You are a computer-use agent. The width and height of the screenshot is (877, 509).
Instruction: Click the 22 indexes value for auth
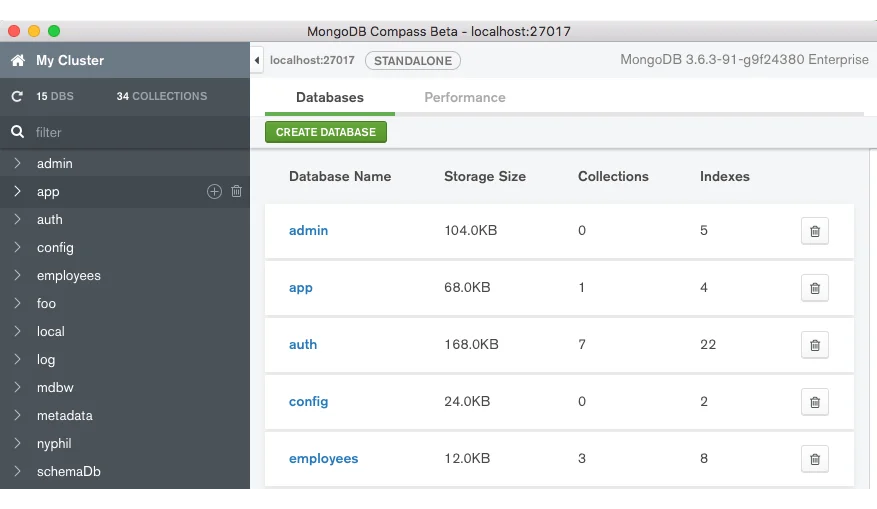tap(708, 345)
